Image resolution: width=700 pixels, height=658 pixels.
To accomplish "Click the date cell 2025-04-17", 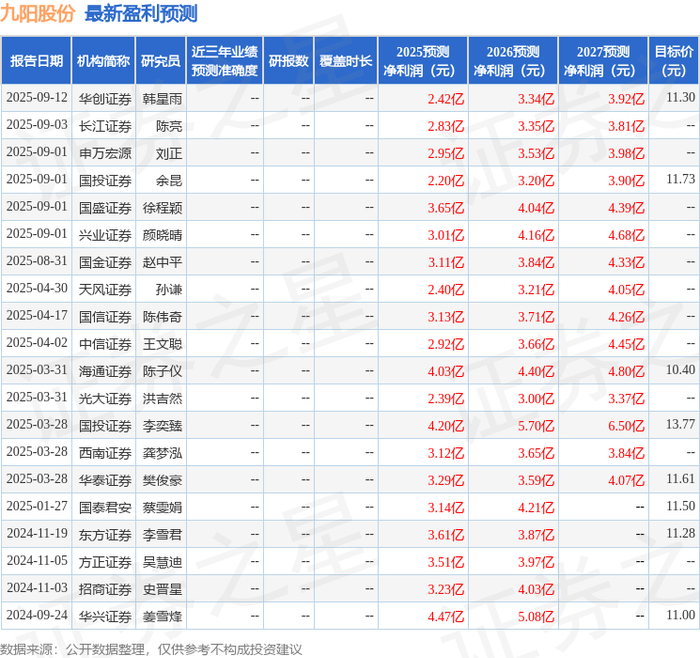I will click(x=37, y=316).
